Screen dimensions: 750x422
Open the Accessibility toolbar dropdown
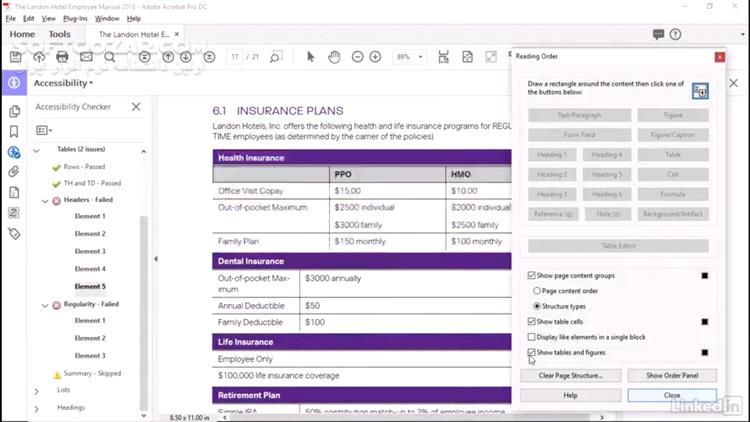[63, 83]
